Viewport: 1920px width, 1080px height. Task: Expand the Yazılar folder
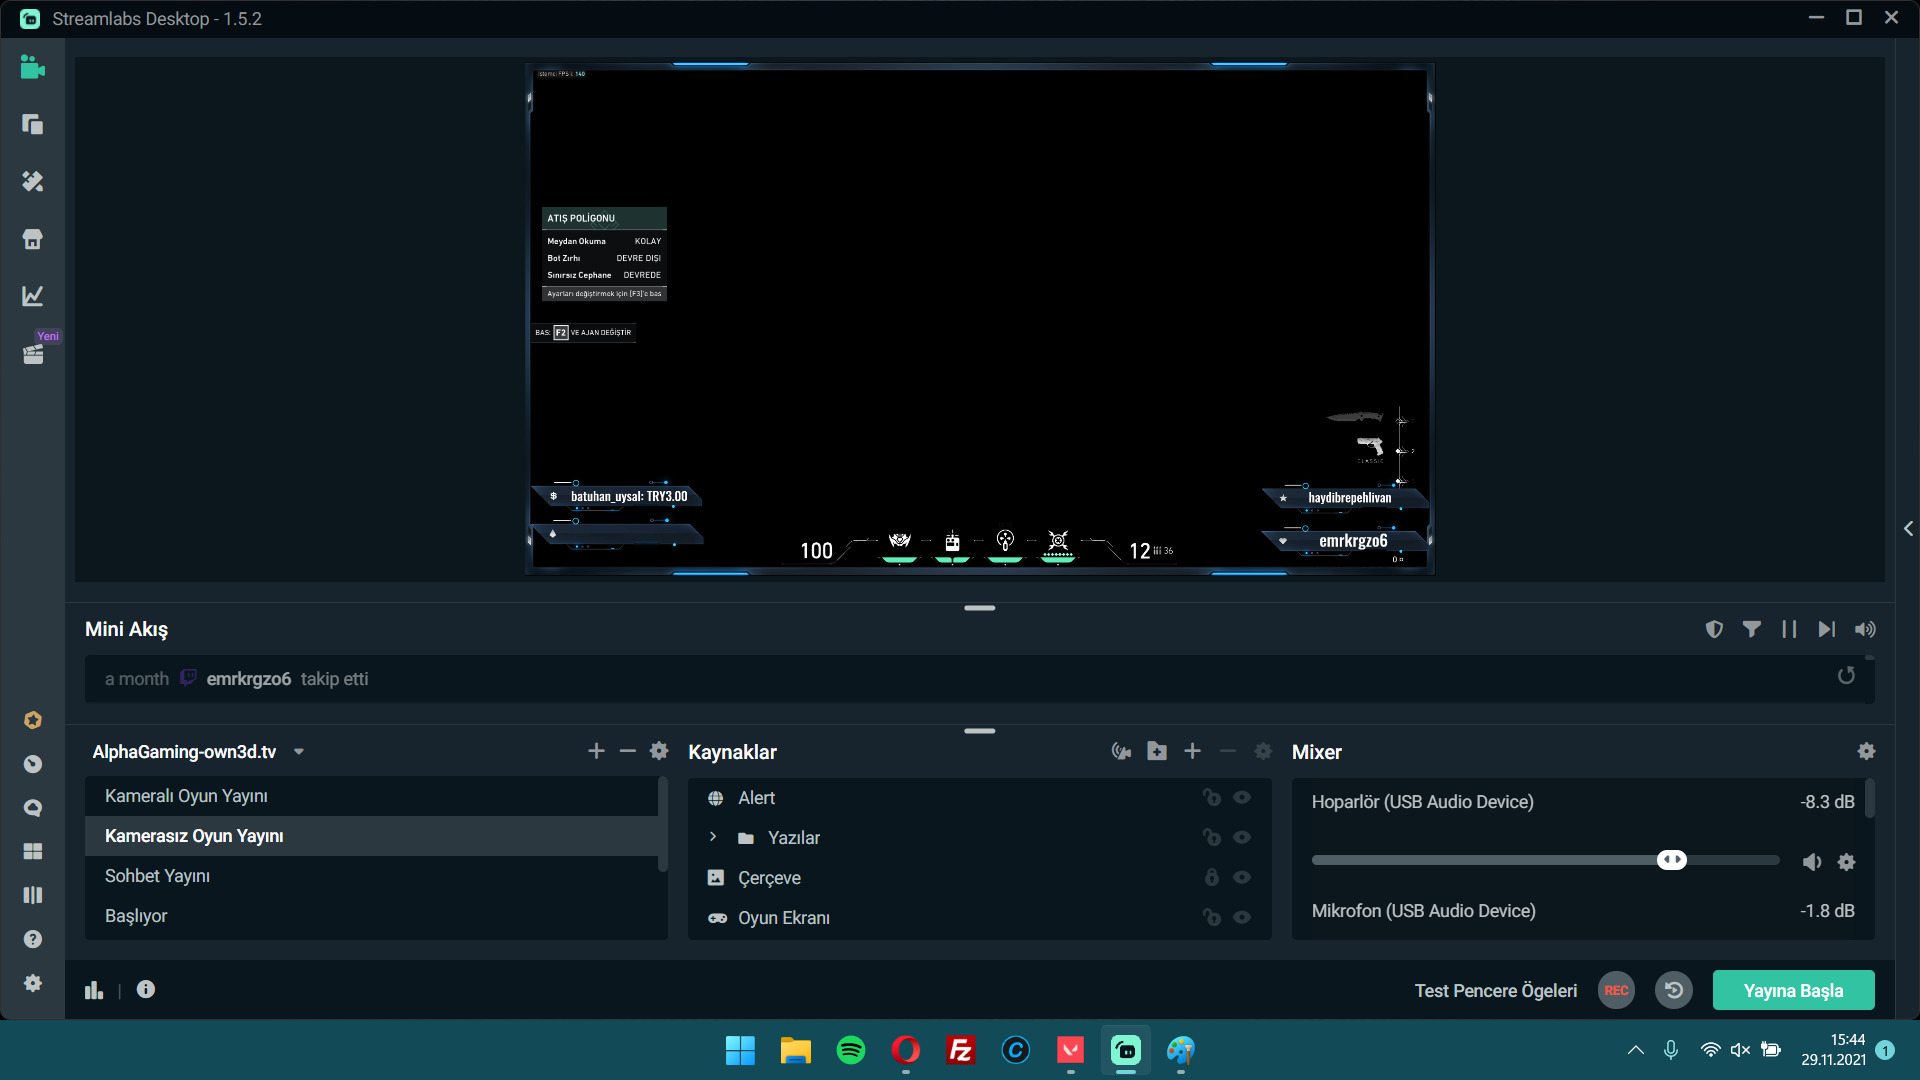click(713, 837)
